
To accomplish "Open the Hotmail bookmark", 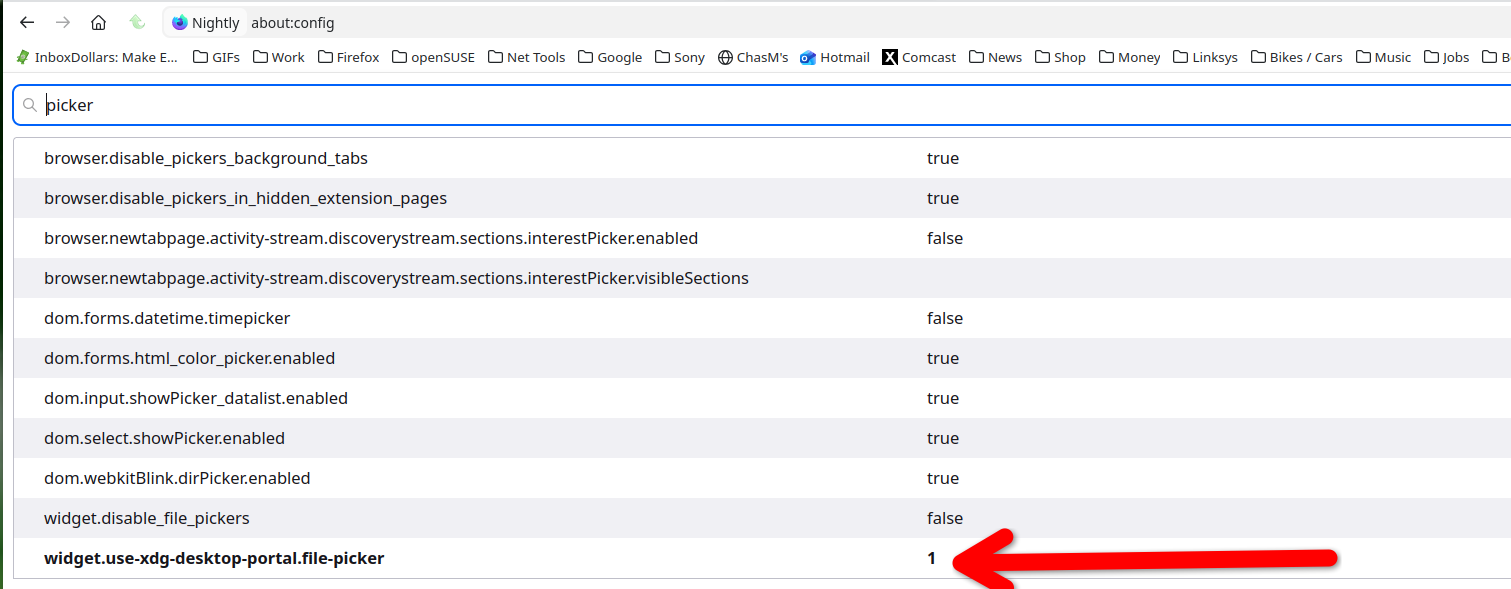I will (834, 57).
